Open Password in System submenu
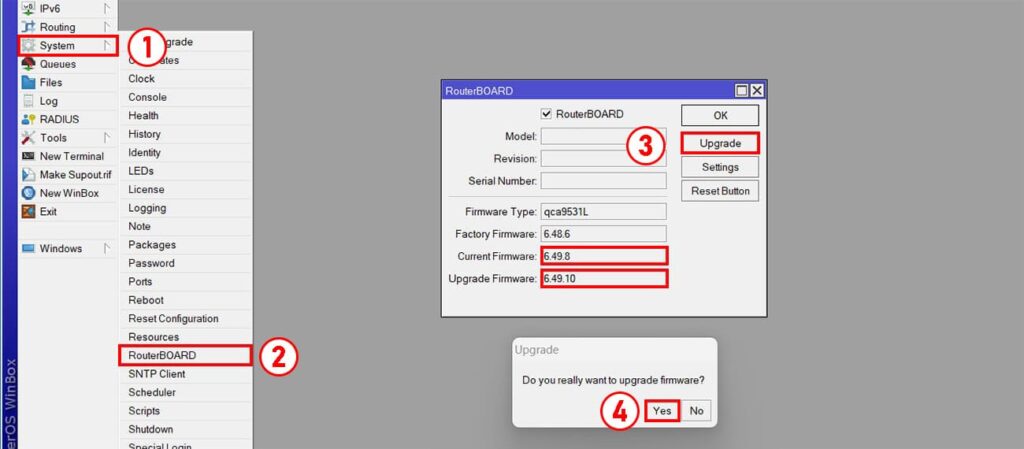 pos(185,263)
